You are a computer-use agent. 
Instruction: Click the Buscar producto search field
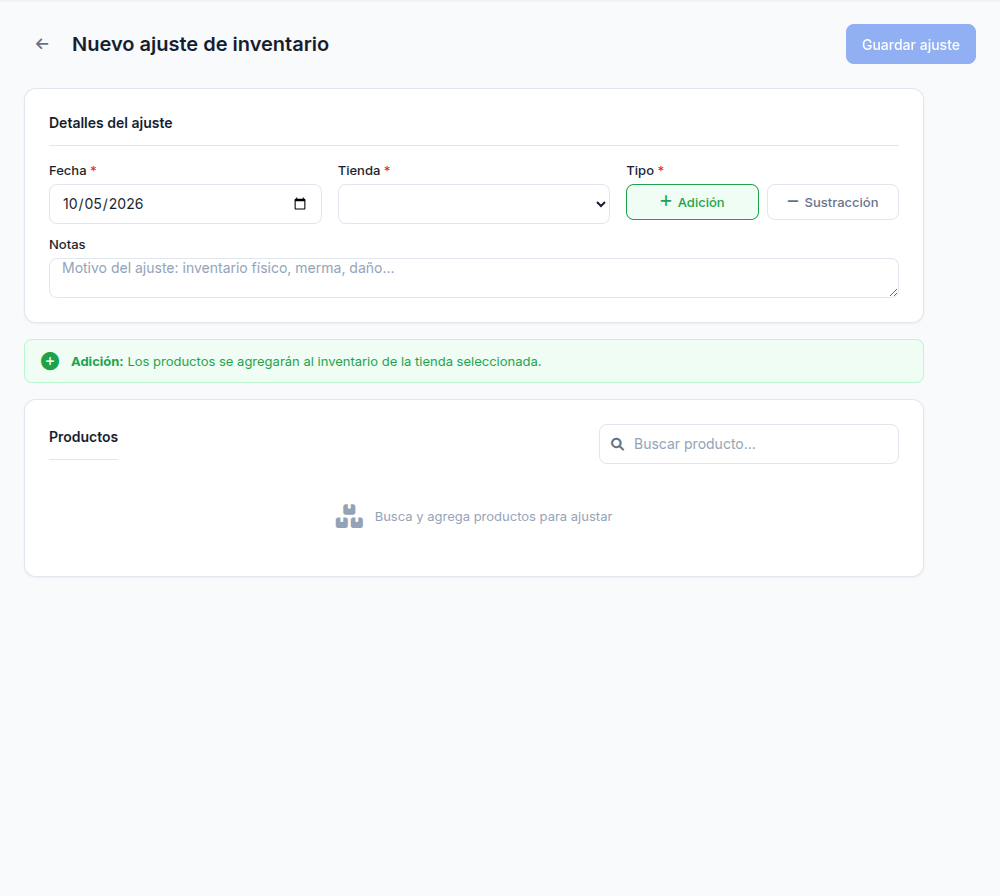[x=749, y=444]
